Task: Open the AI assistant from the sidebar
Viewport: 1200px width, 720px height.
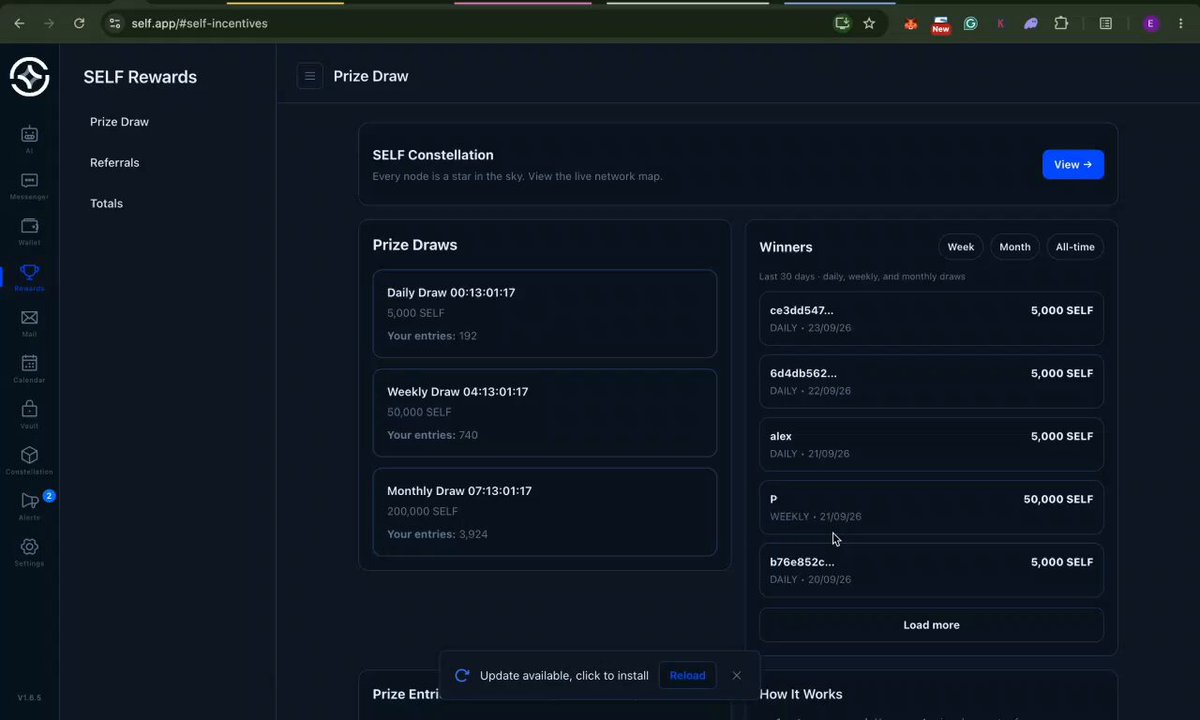Action: (x=29, y=138)
